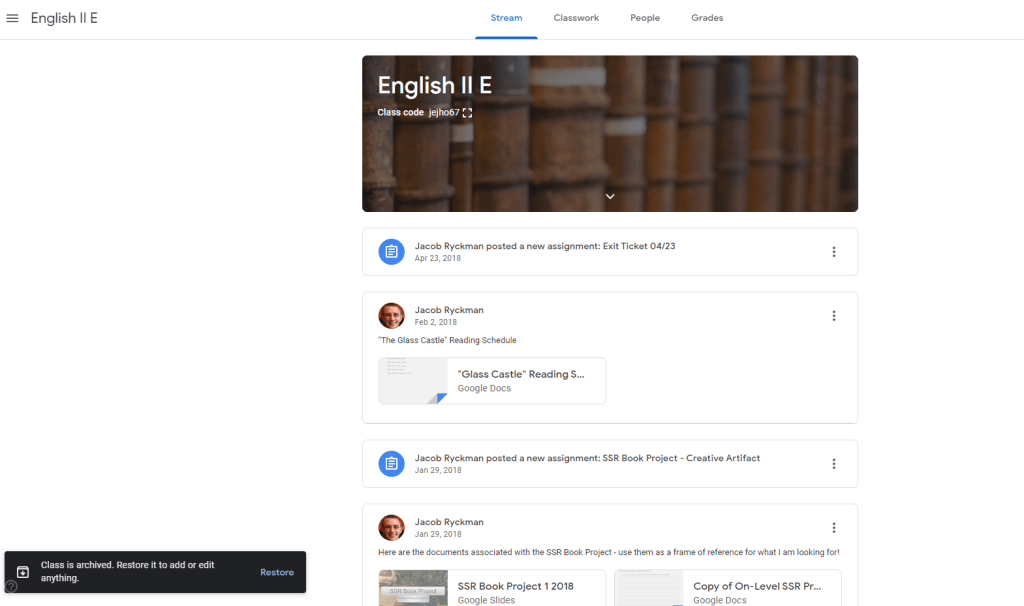Open options for Glass Castle Reading Schedule post

click(833, 316)
